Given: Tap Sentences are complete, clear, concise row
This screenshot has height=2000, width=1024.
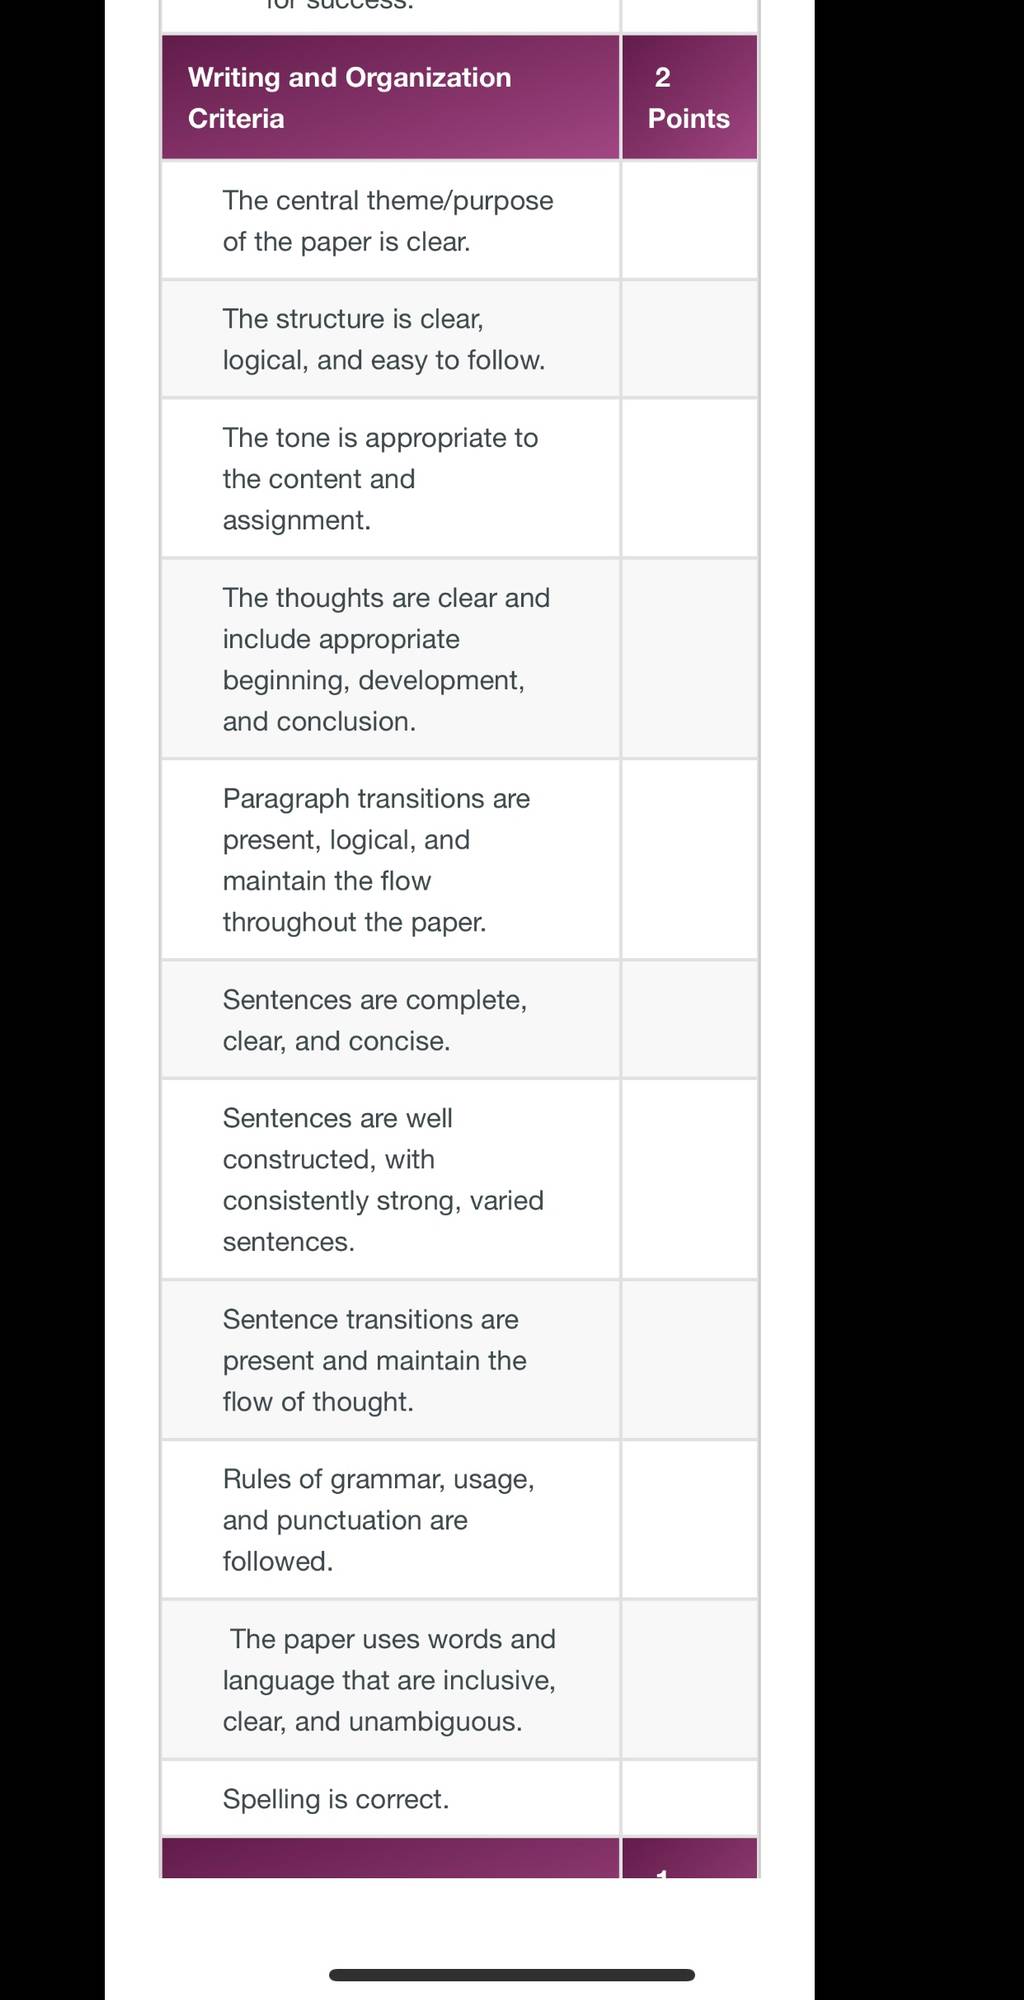Looking at the screenshot, I should tap(390, 1020).
